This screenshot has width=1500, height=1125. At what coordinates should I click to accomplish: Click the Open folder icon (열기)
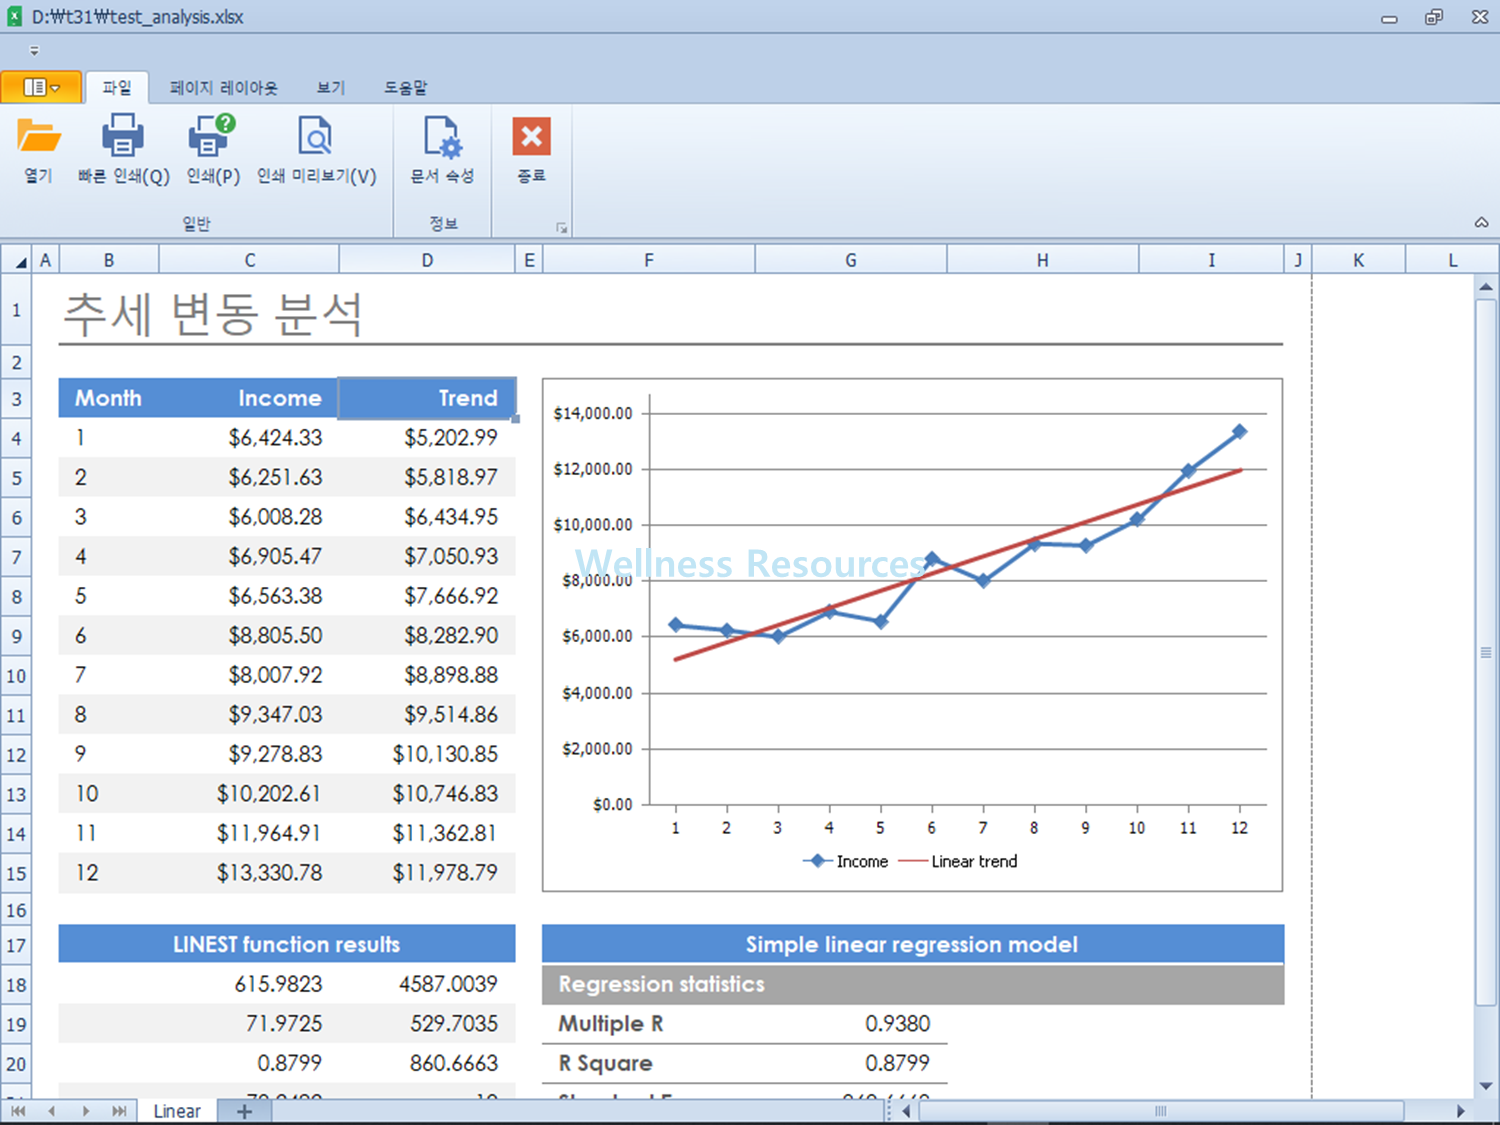point(38,150)
